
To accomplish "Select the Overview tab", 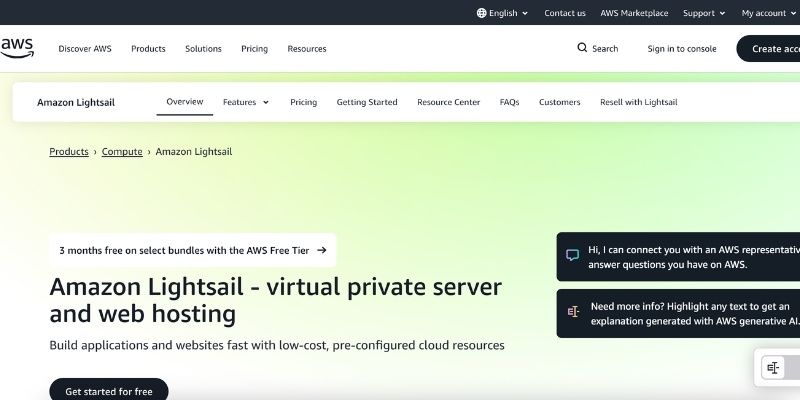I will 184,102.
